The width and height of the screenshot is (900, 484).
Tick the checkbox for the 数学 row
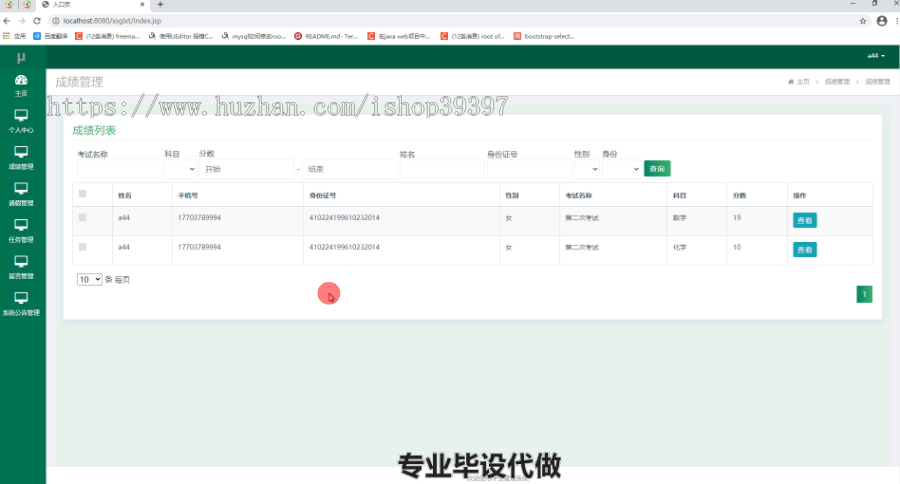tap(83, 218)
